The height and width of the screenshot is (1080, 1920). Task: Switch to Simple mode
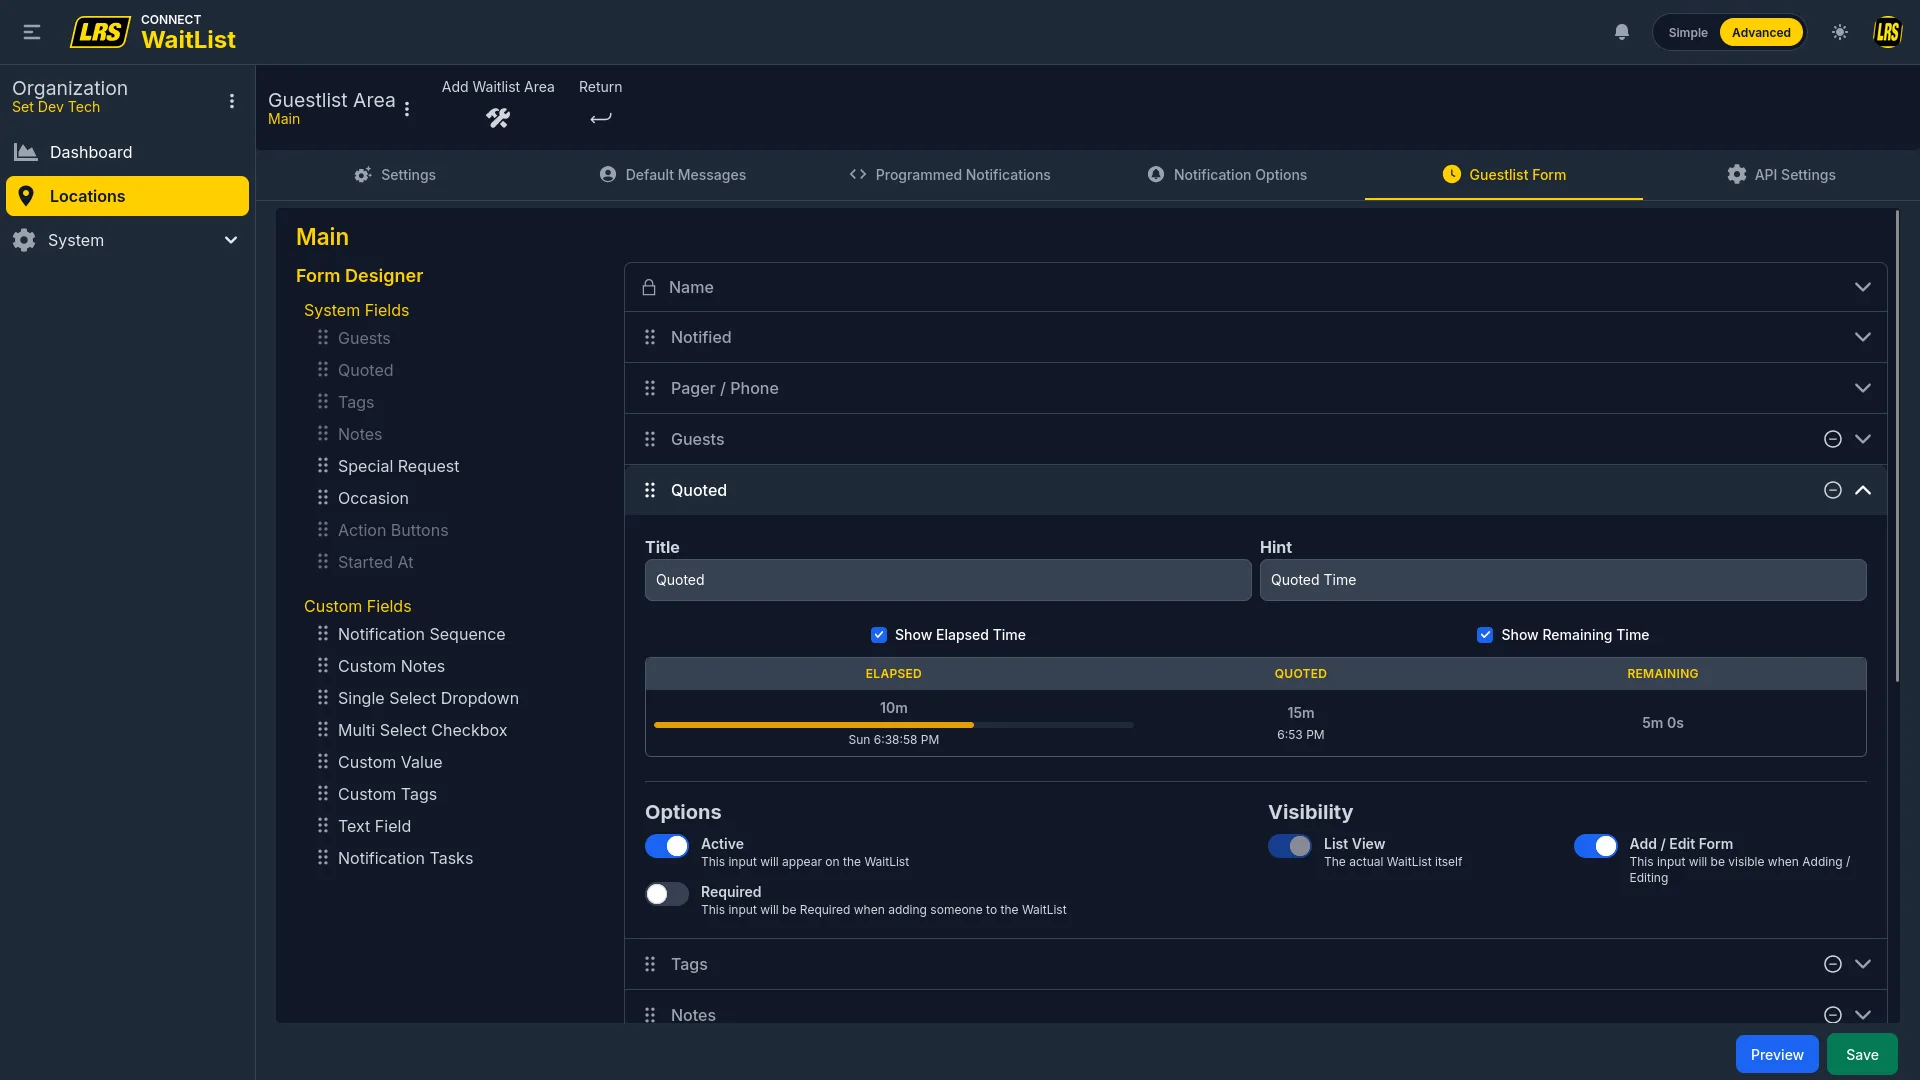[x=1688, y=33]
